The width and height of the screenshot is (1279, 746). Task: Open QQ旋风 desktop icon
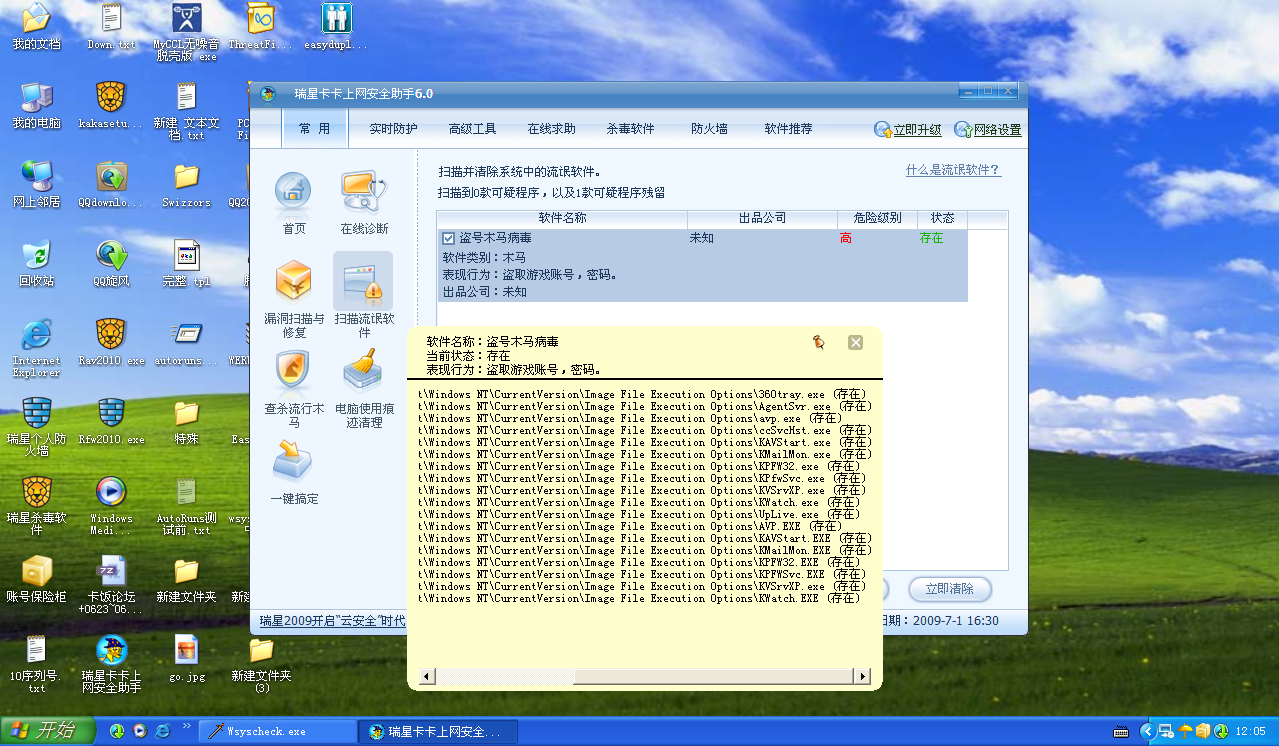111,262
